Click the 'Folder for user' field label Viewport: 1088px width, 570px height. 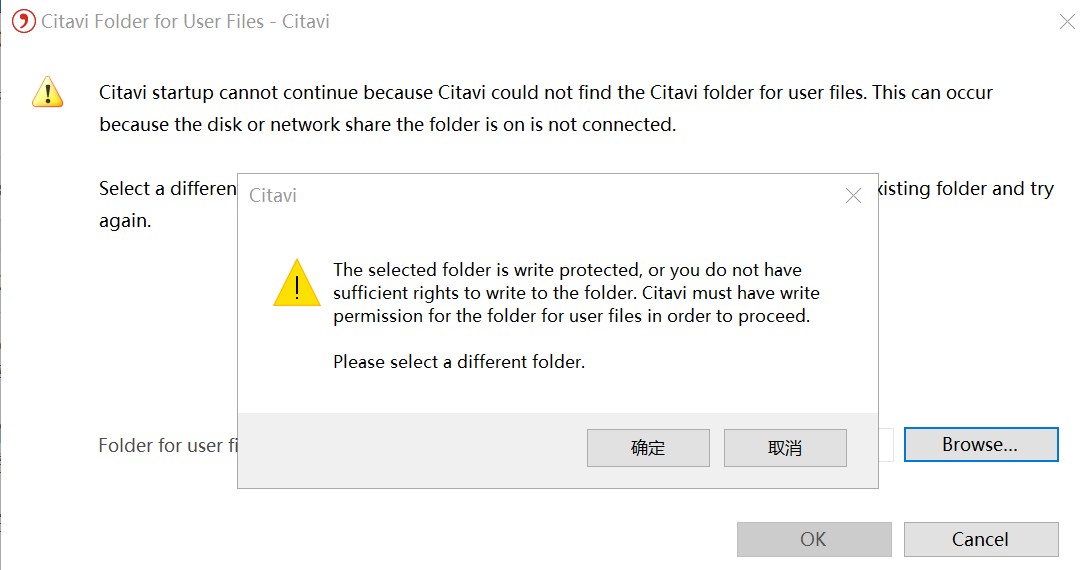167,445
